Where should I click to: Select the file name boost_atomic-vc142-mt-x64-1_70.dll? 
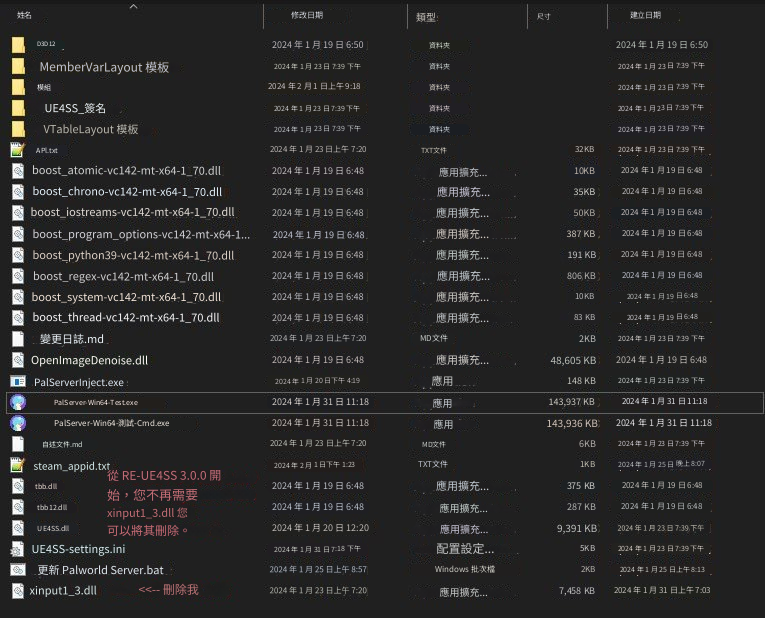click(x=126, y=171)
